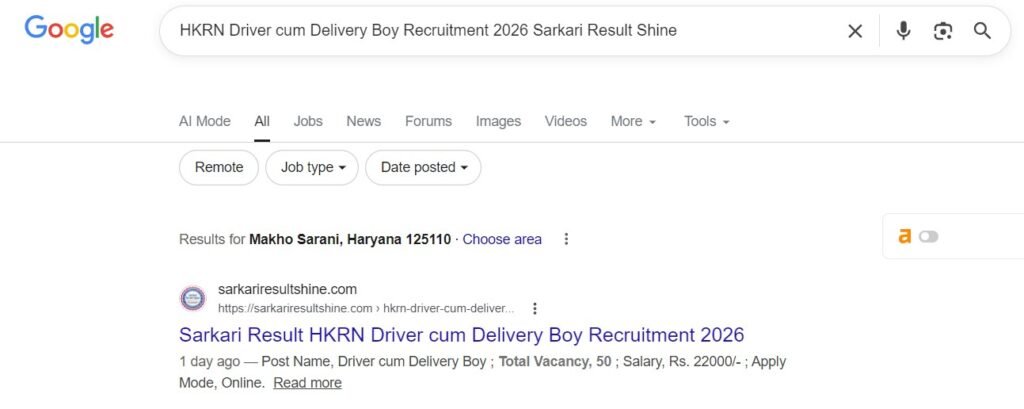Expand the Date posted dropdown
The width and height of the screenshot is (1024, 409).
point(423,167)
